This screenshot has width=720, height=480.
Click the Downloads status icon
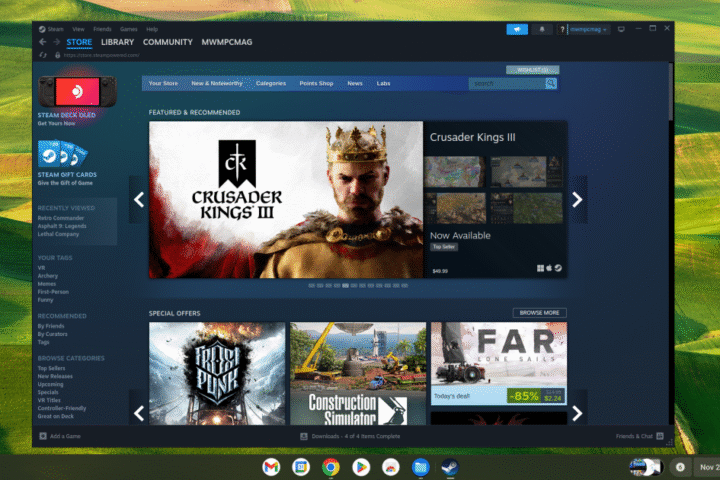(304, 436)
